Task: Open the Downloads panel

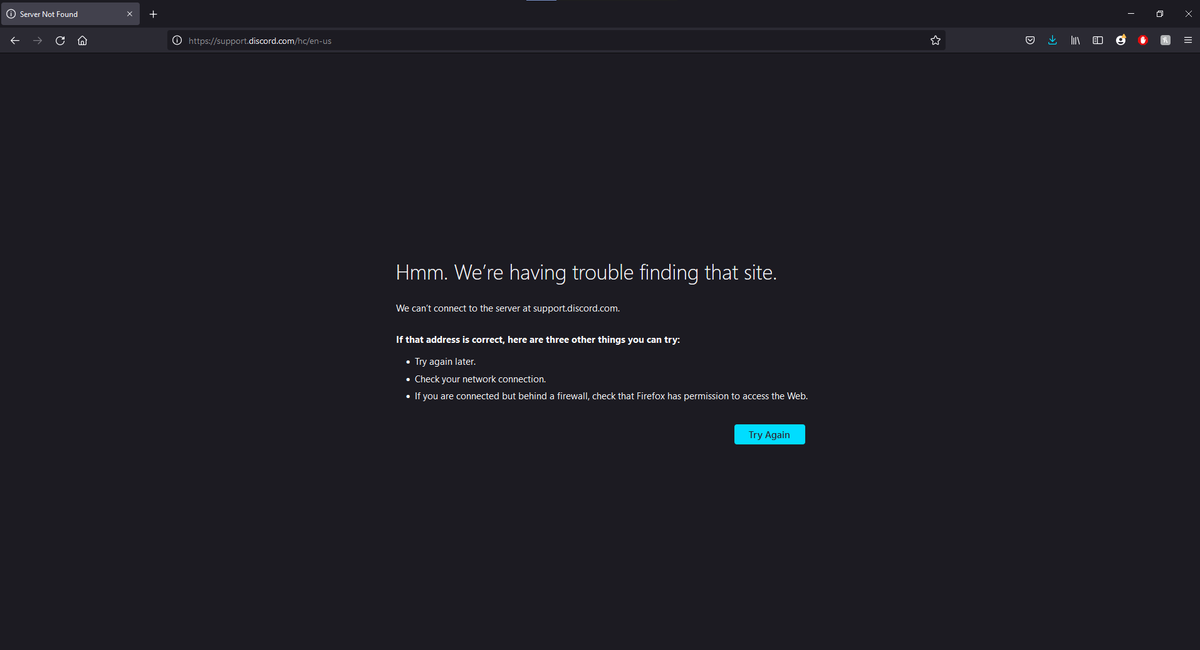Action: (1052, 41)
